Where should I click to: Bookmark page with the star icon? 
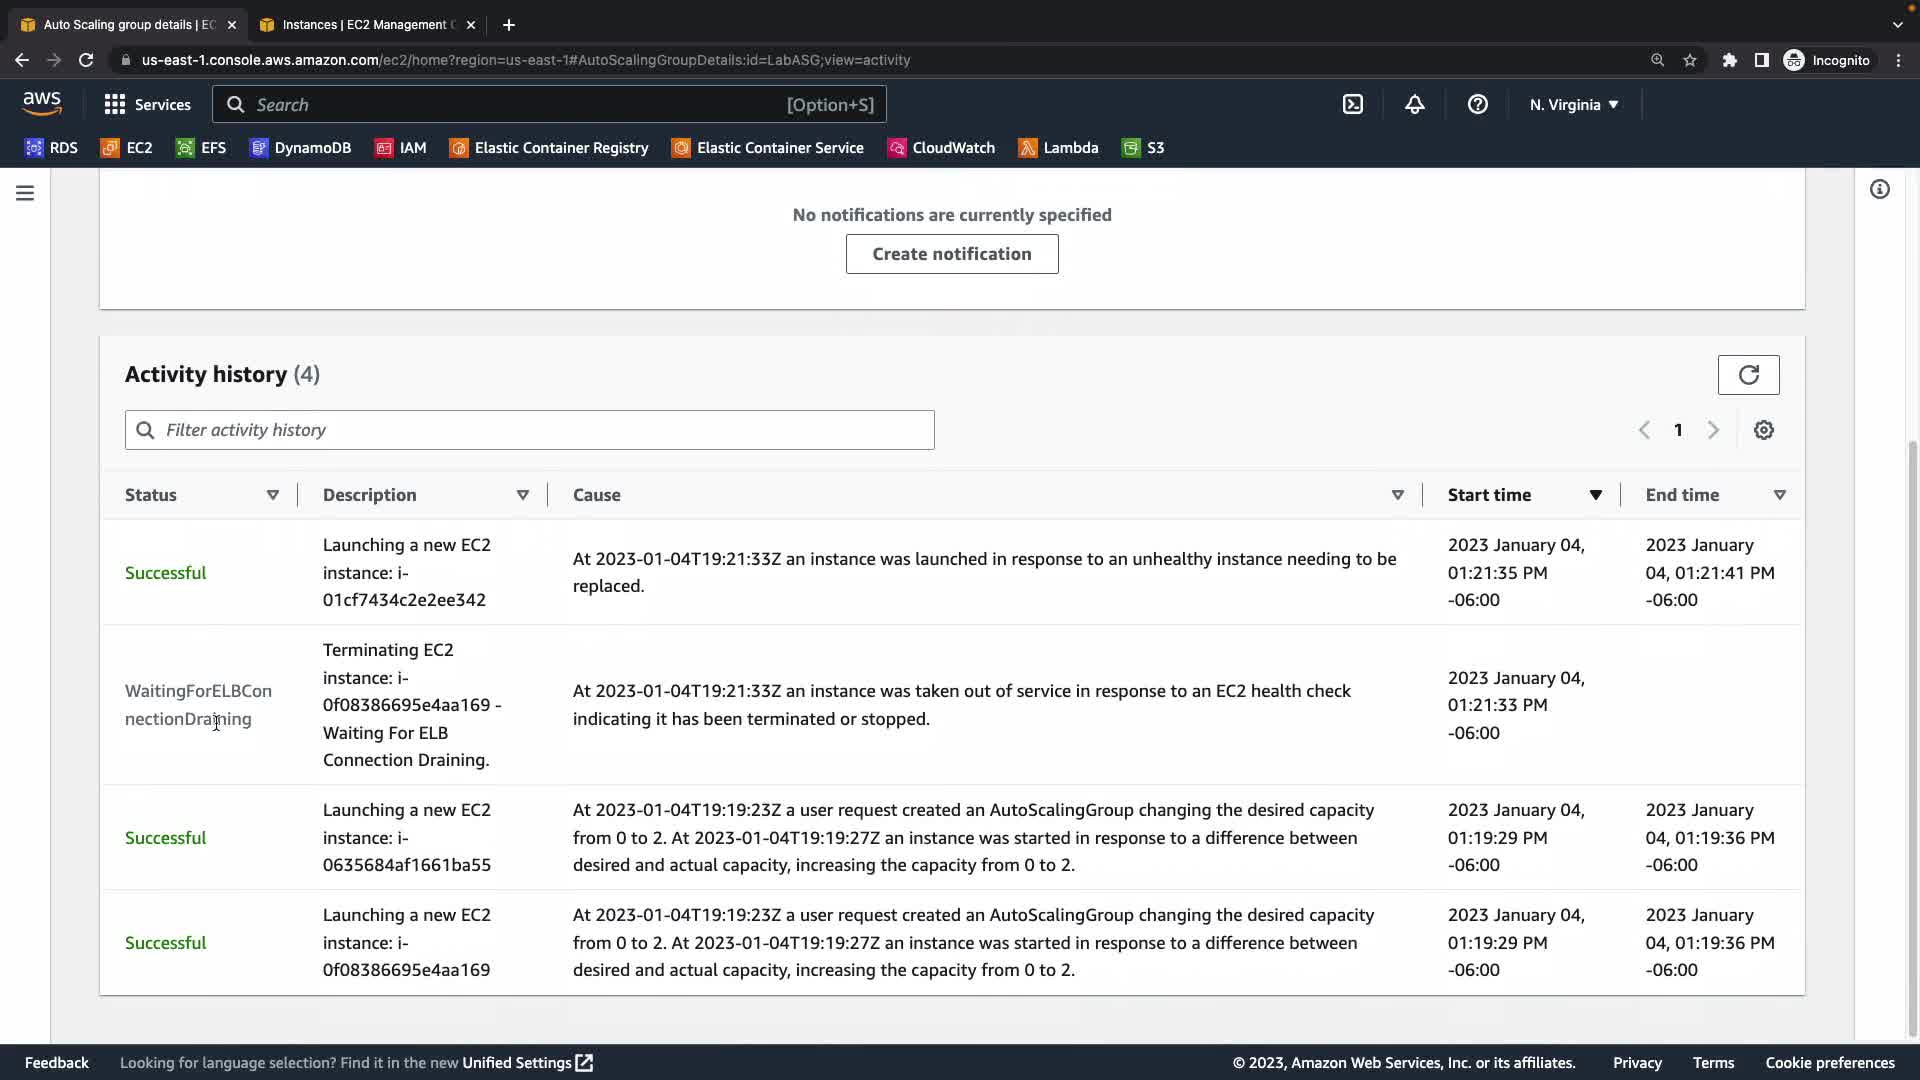coord(1690,60)
